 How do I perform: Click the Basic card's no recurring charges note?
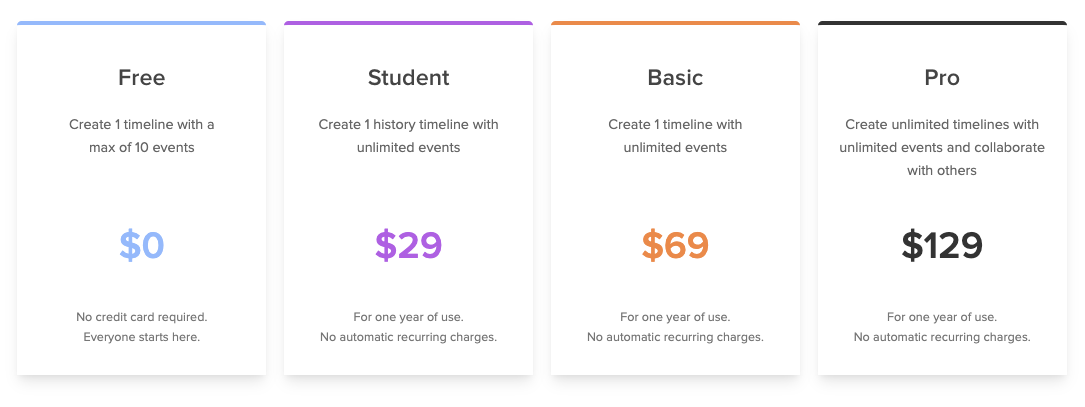[x=675, y=337]
